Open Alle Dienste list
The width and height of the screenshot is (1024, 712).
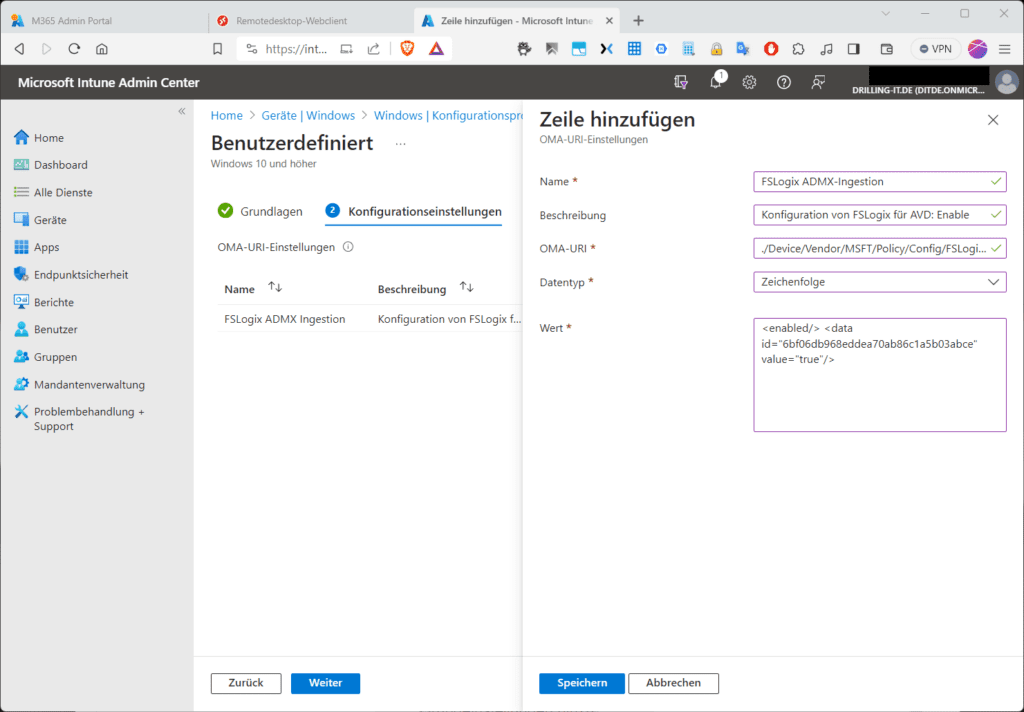click(54, 193)
